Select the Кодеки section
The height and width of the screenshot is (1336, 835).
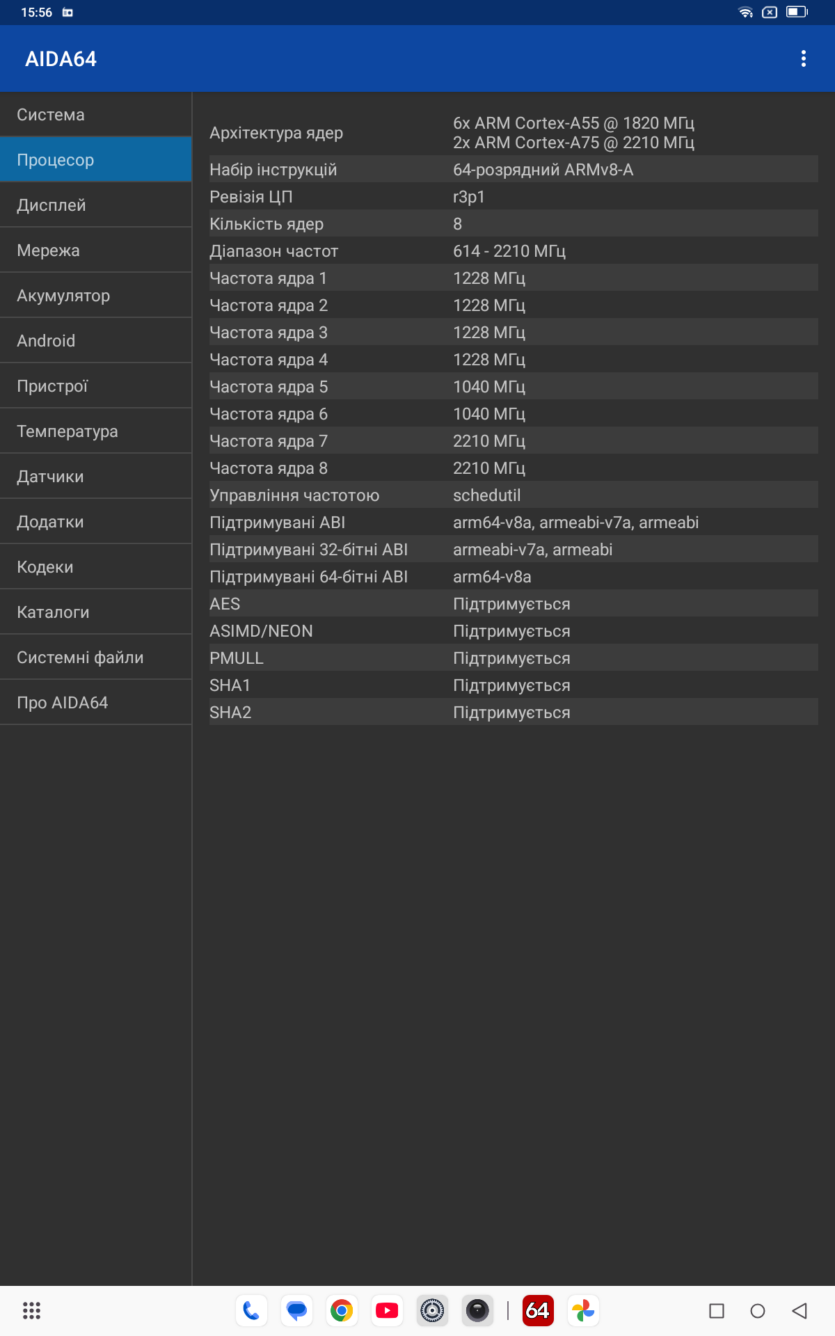click(96, 567)
